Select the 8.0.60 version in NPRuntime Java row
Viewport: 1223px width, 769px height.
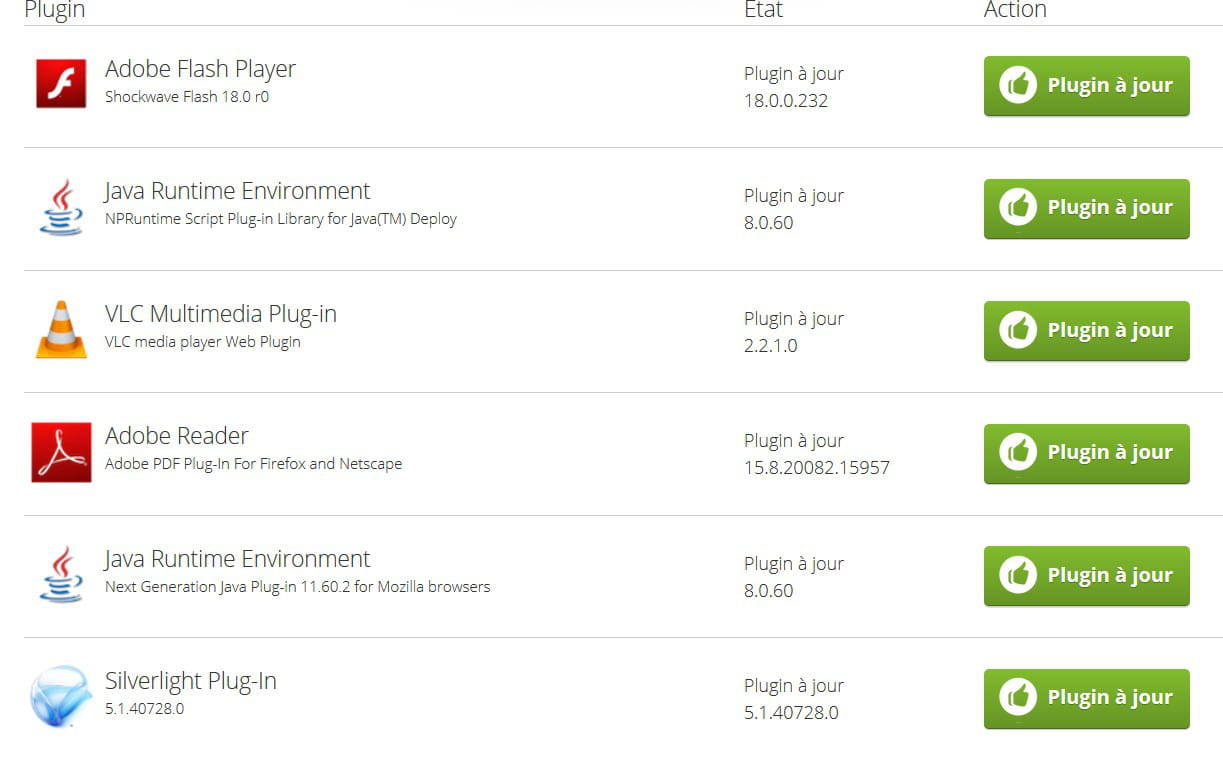pyautogui.click(x=769, y=223)
